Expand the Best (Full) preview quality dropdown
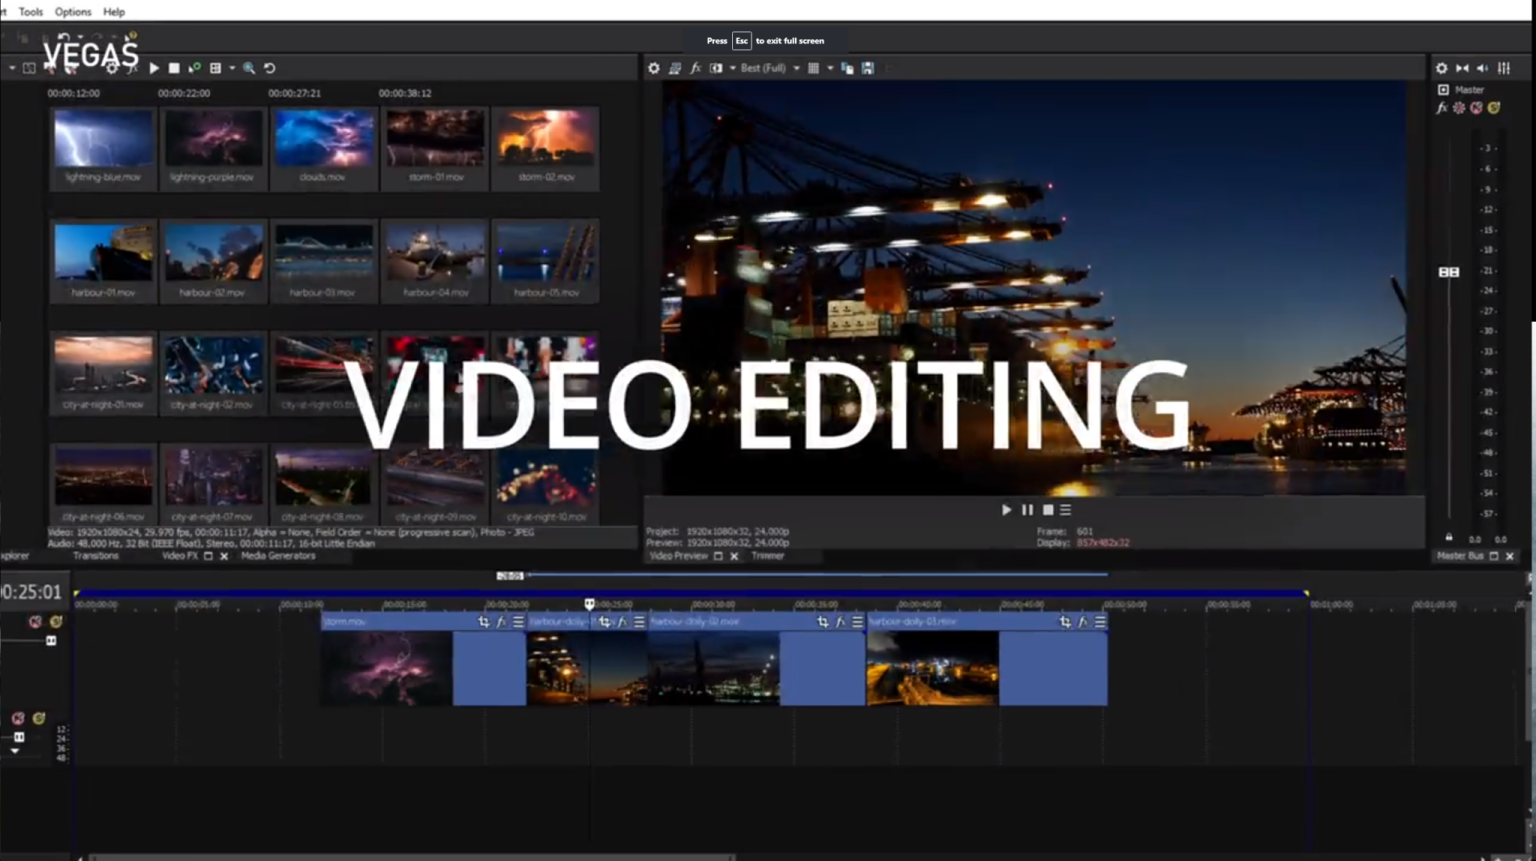This screenshot has width=1536, height=861. pos(796,68)
